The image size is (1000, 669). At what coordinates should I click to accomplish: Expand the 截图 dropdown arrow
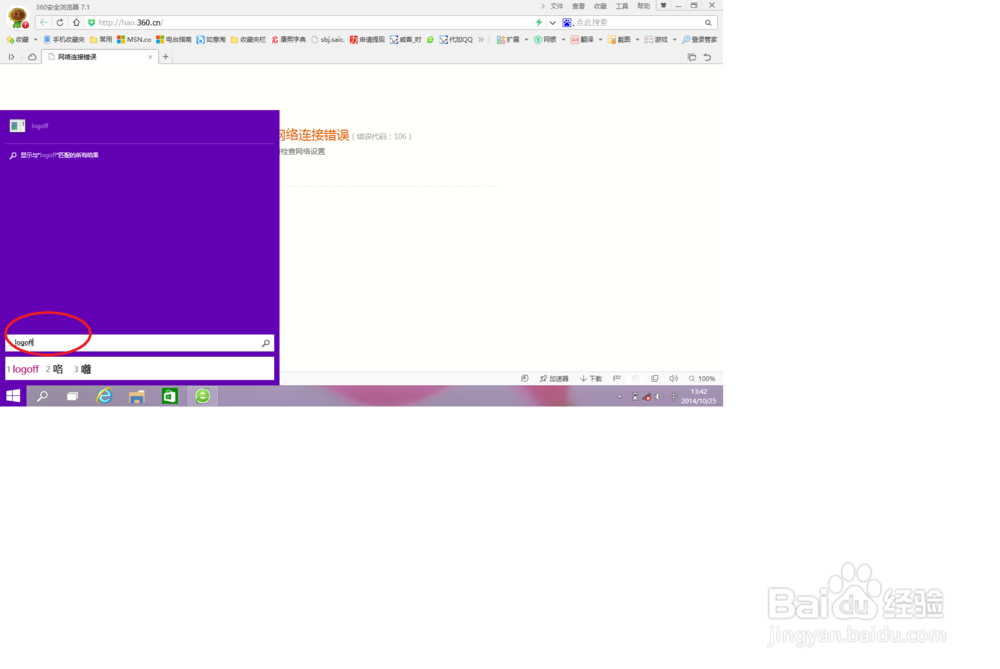637,40
